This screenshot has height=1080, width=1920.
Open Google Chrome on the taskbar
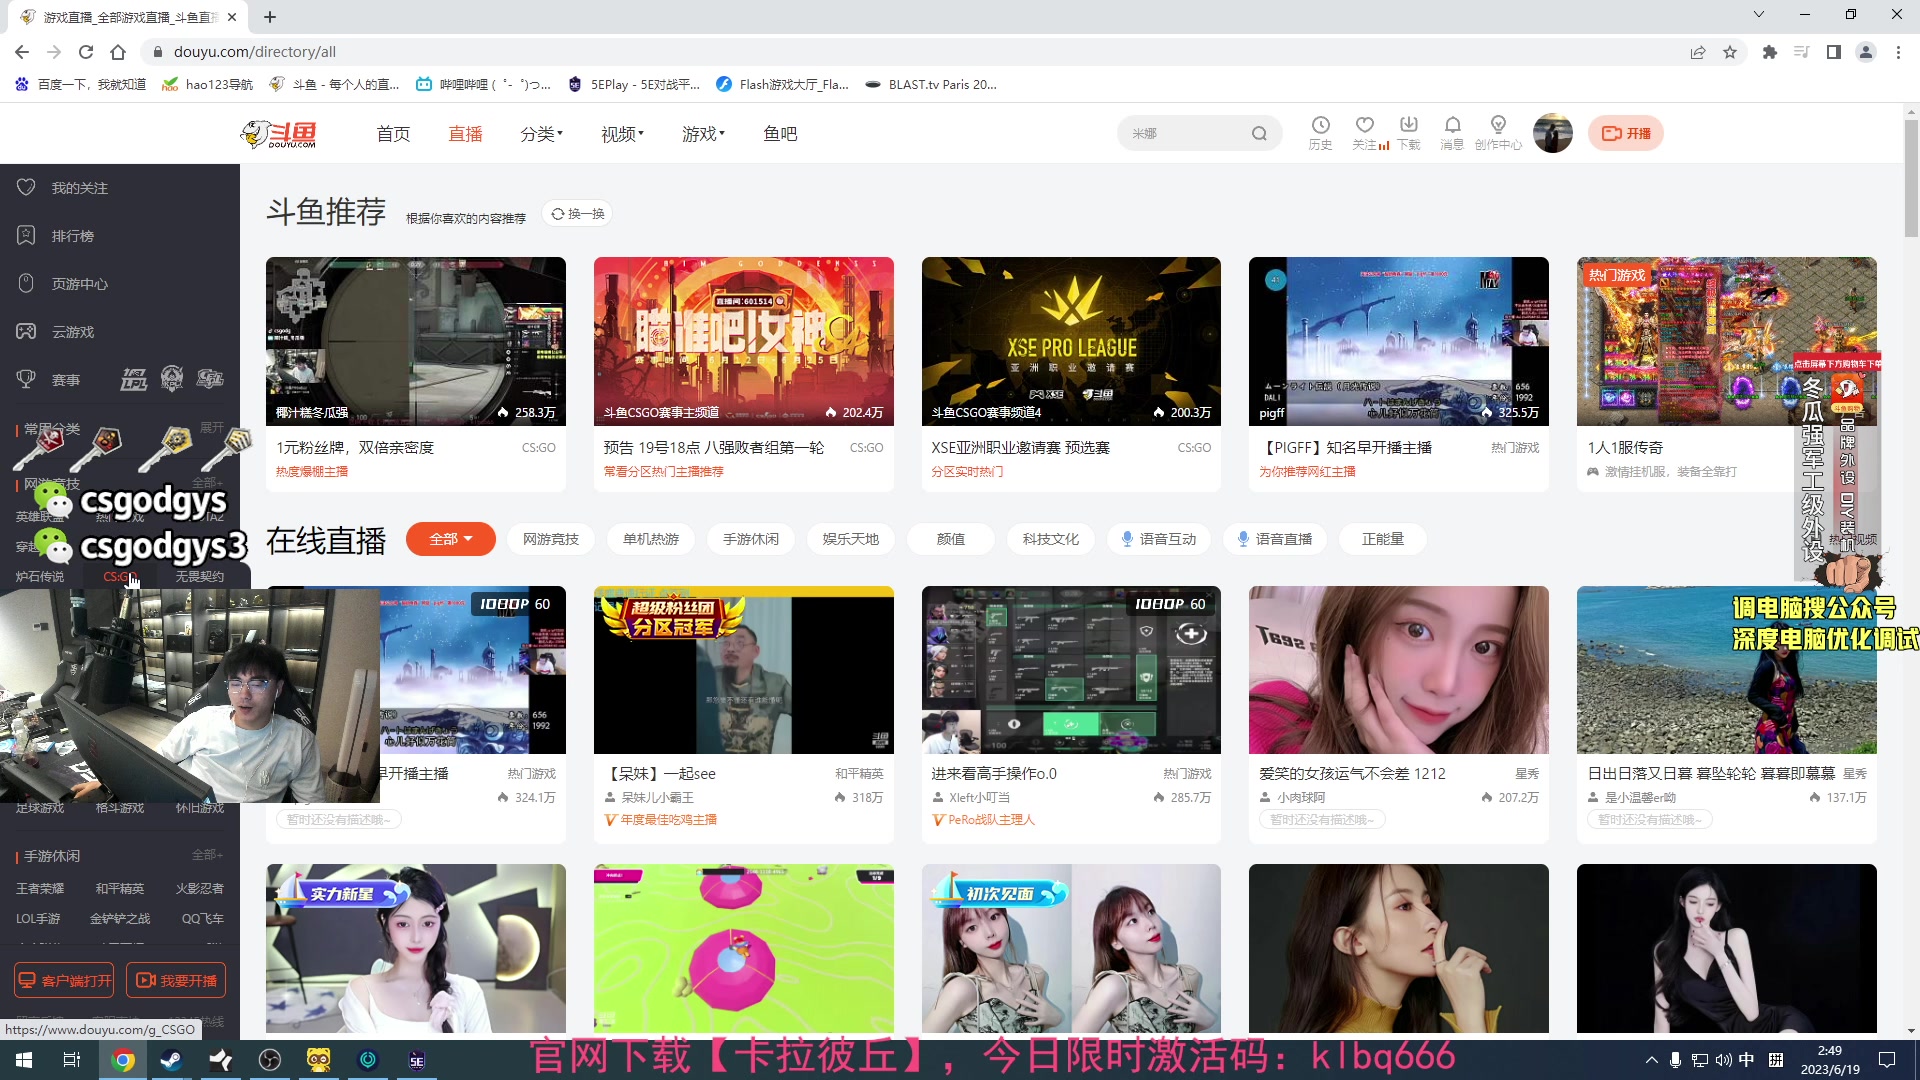coord(123,1060)
